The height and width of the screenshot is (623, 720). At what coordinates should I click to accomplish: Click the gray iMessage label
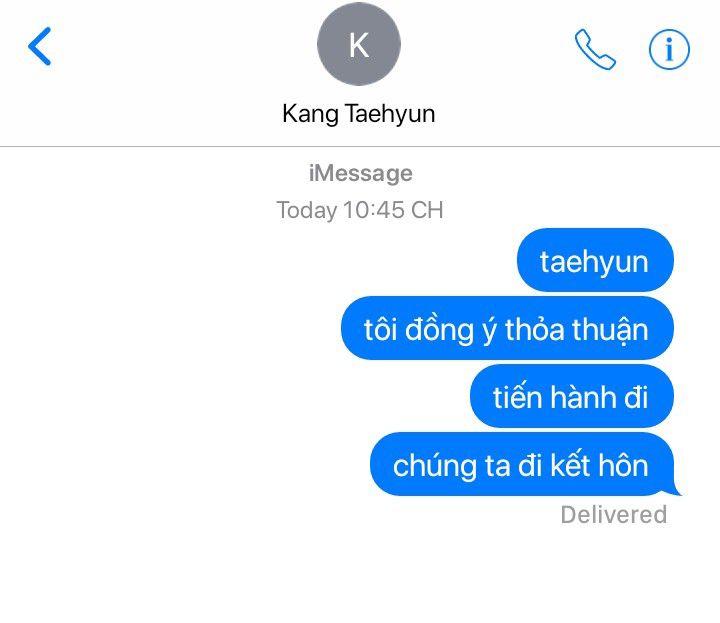point(360,174)
